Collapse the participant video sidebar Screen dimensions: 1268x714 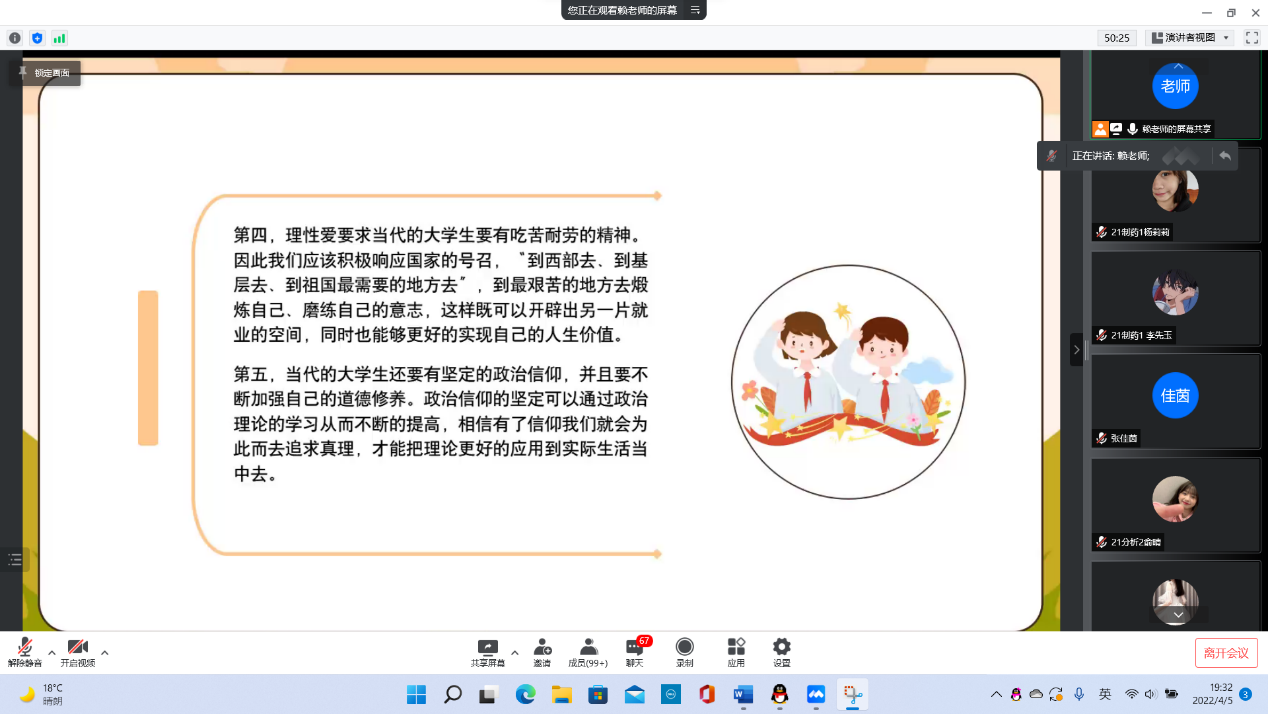click(1076, 349)
